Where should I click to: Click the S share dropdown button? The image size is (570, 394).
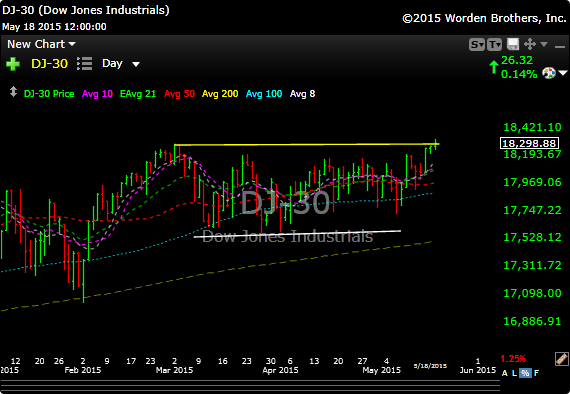477,45
